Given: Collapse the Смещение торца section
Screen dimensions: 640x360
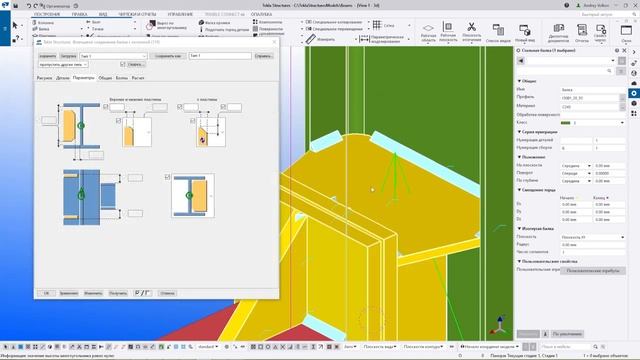Looking at the screenshot, I should point(519,190).
